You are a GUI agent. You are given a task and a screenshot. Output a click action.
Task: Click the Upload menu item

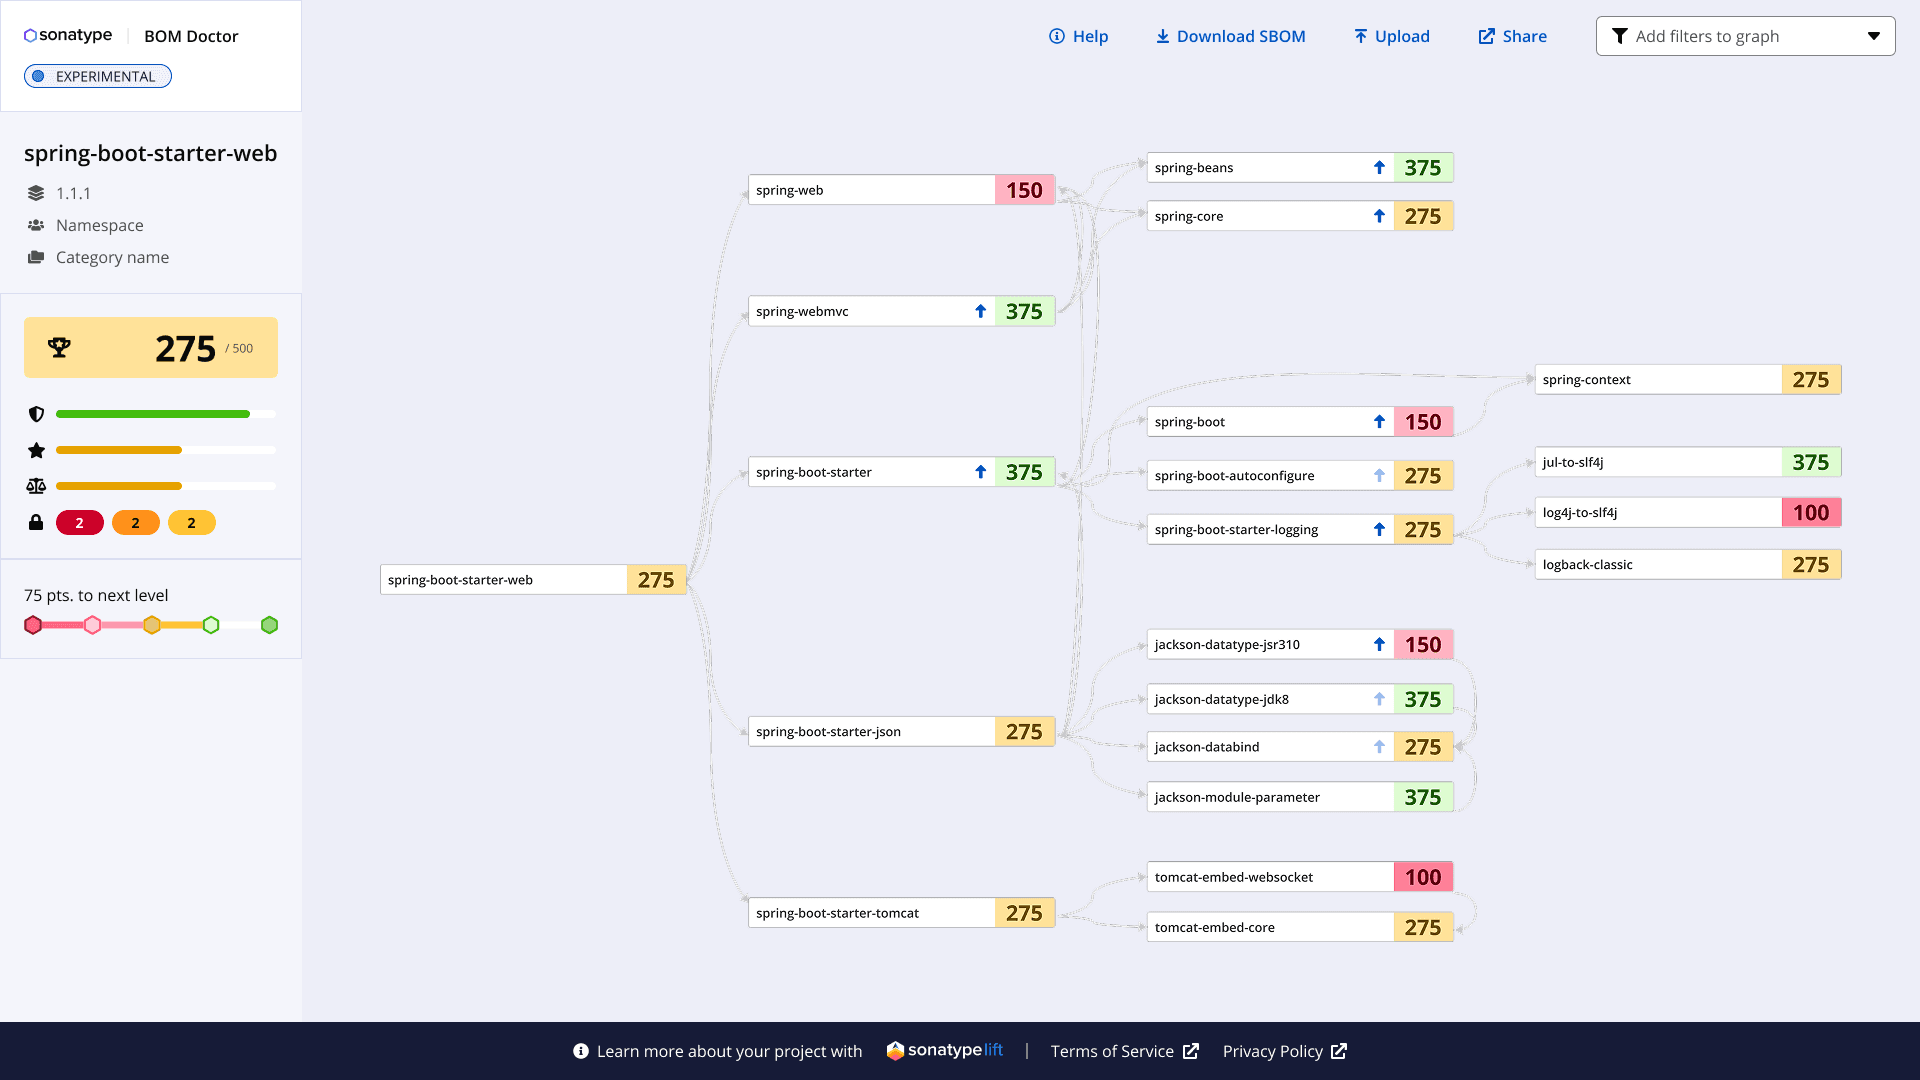coord(1391,36)
